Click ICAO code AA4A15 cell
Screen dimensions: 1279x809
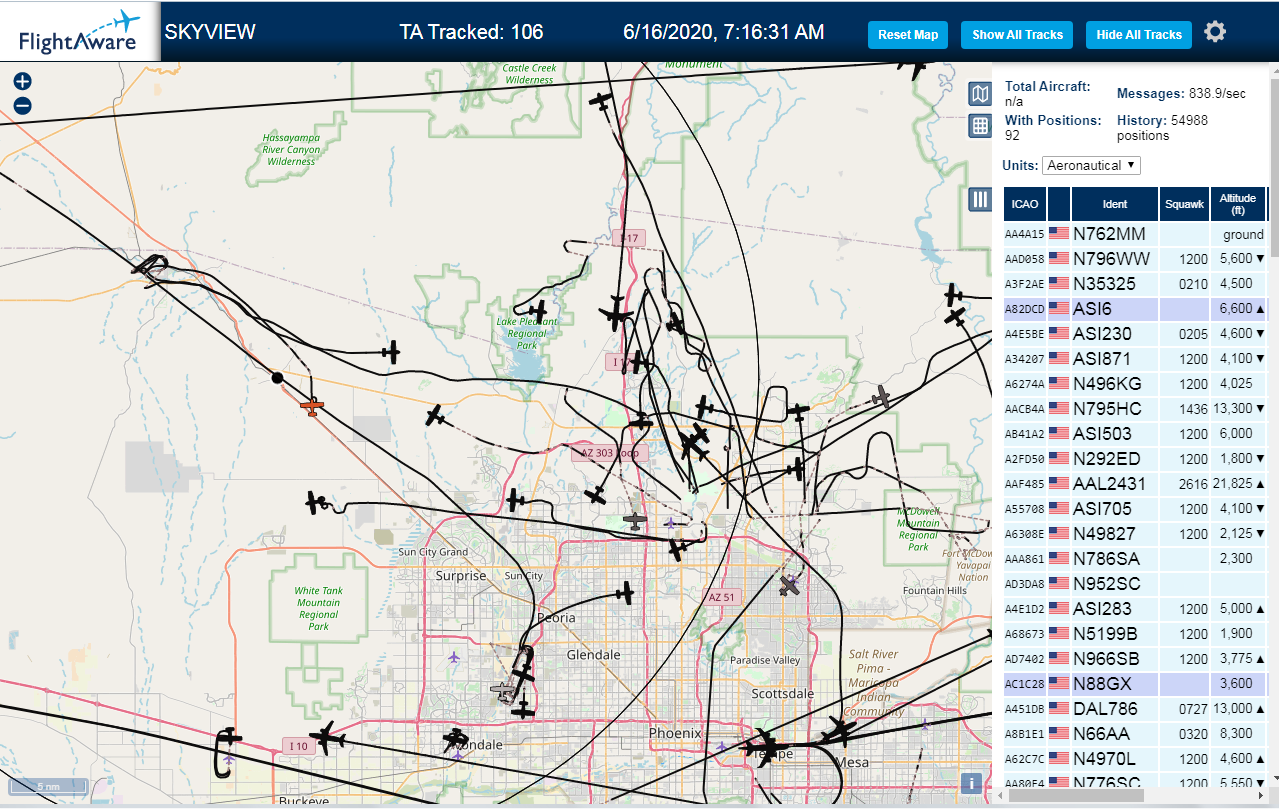coord(1025,235)
